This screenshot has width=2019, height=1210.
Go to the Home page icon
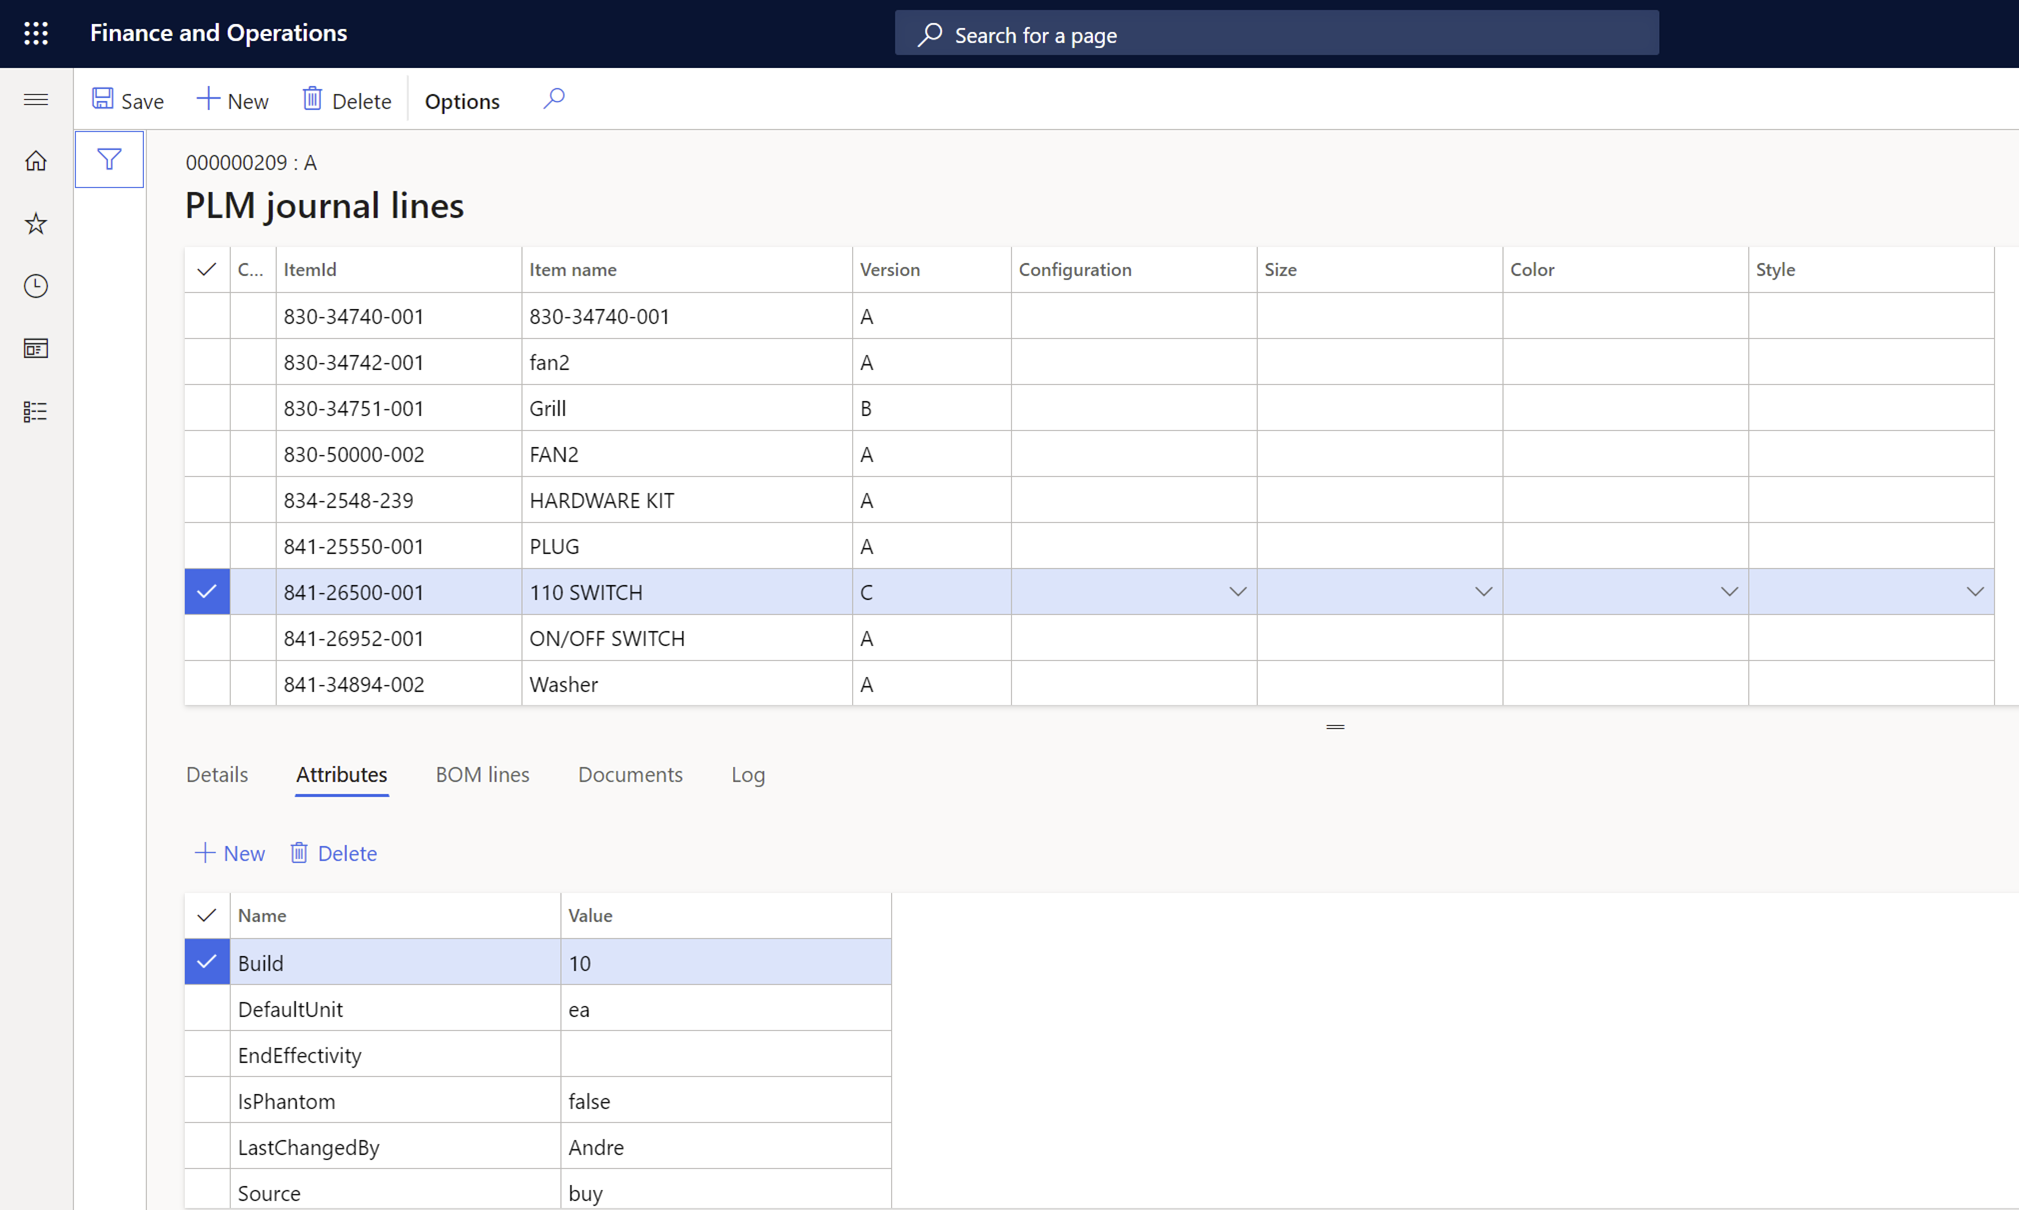pos(36,160)
